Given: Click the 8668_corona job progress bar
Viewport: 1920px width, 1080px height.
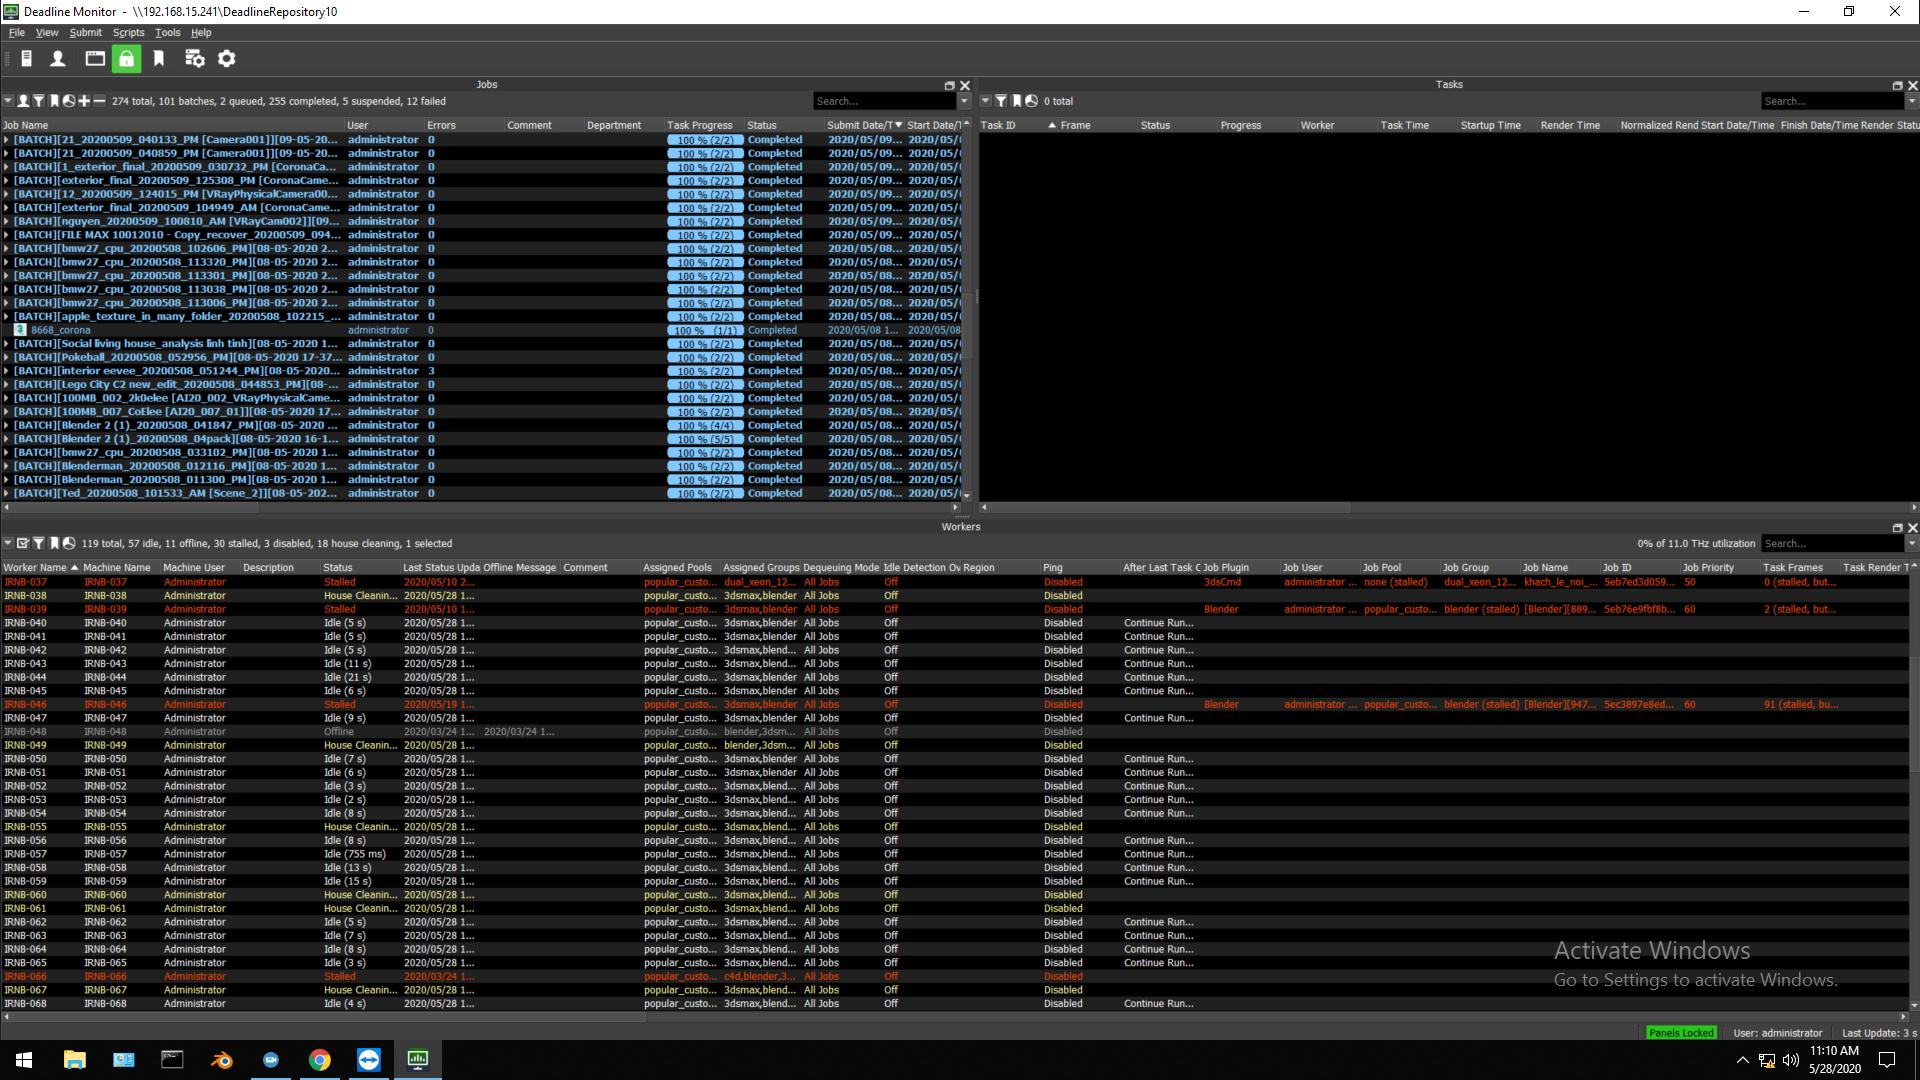Looking at the screenshot, I should pos(705,330).
